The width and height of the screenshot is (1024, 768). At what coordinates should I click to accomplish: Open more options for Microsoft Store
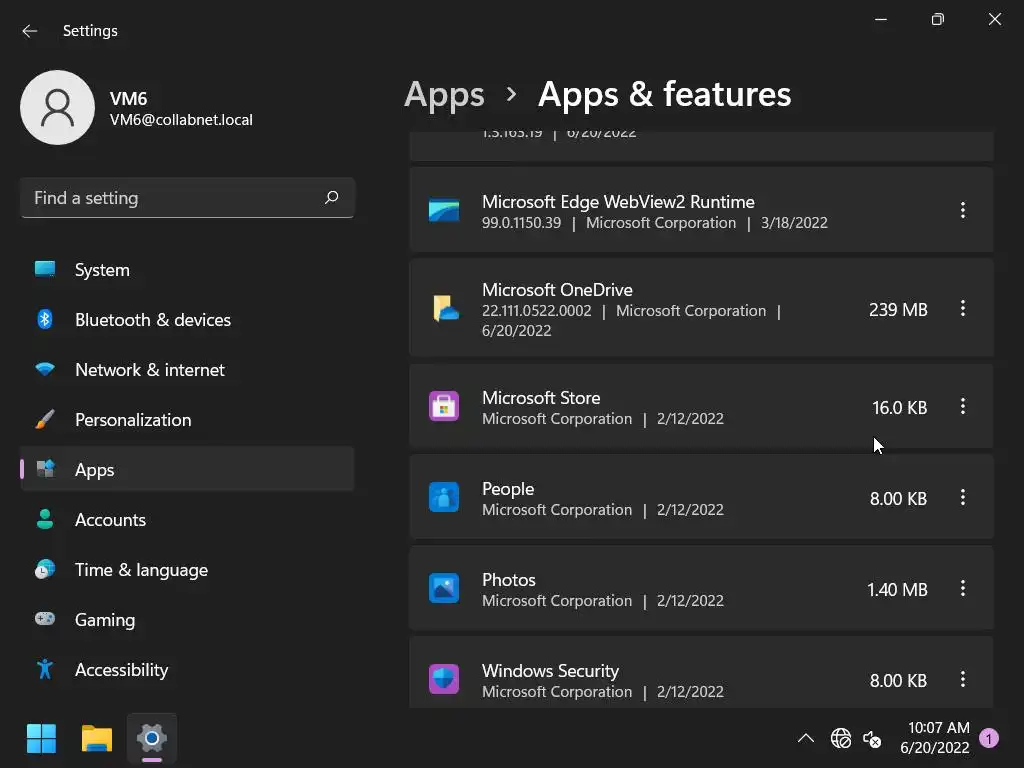(963, 406)
